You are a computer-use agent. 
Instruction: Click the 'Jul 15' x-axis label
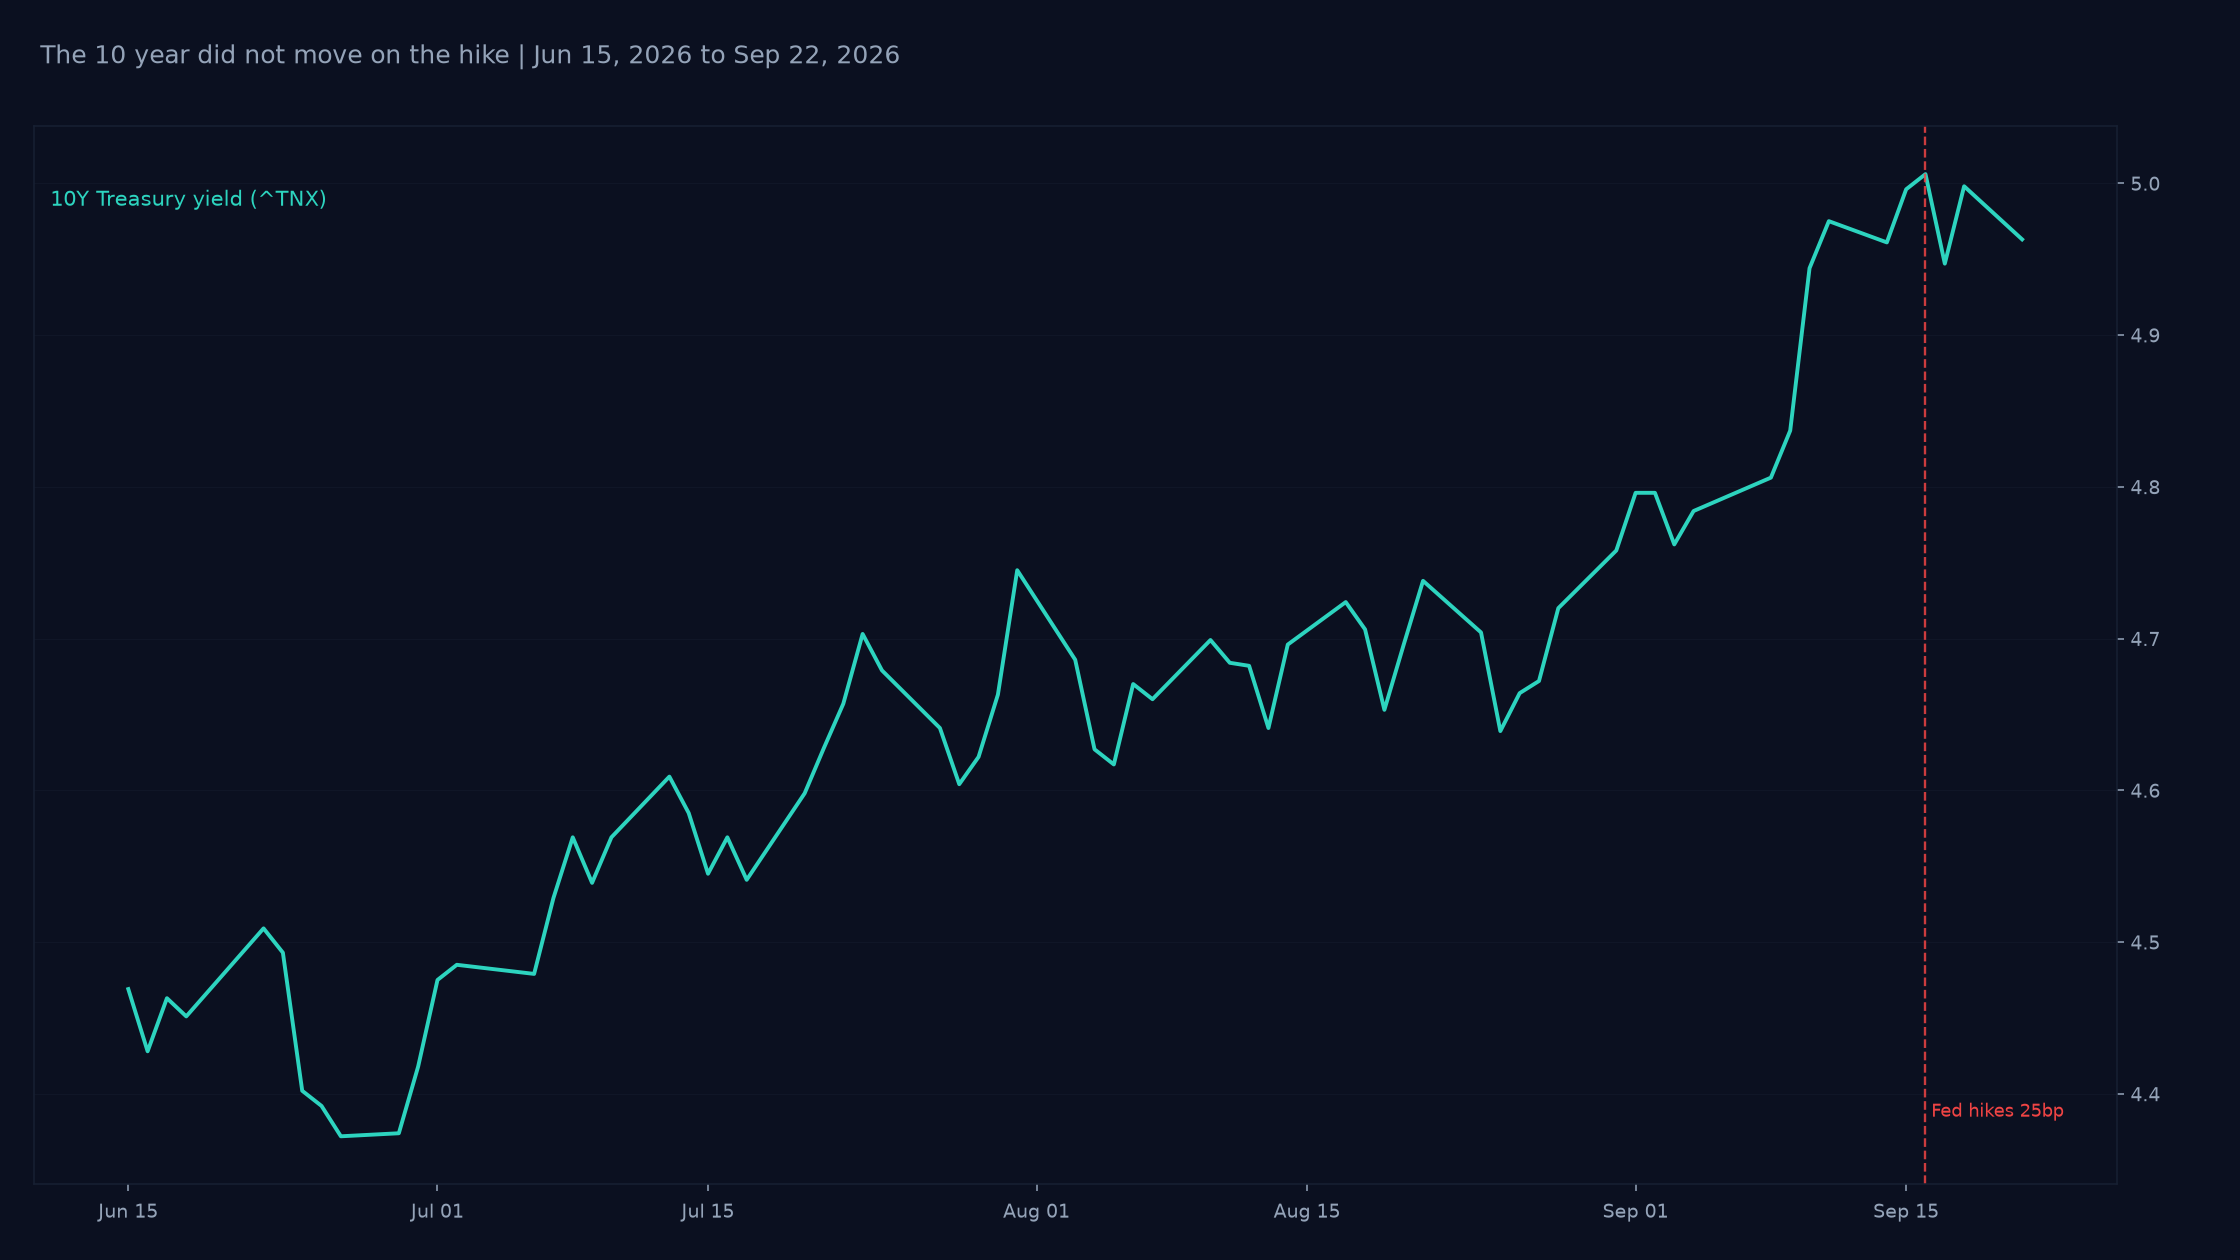[707, 1212]
